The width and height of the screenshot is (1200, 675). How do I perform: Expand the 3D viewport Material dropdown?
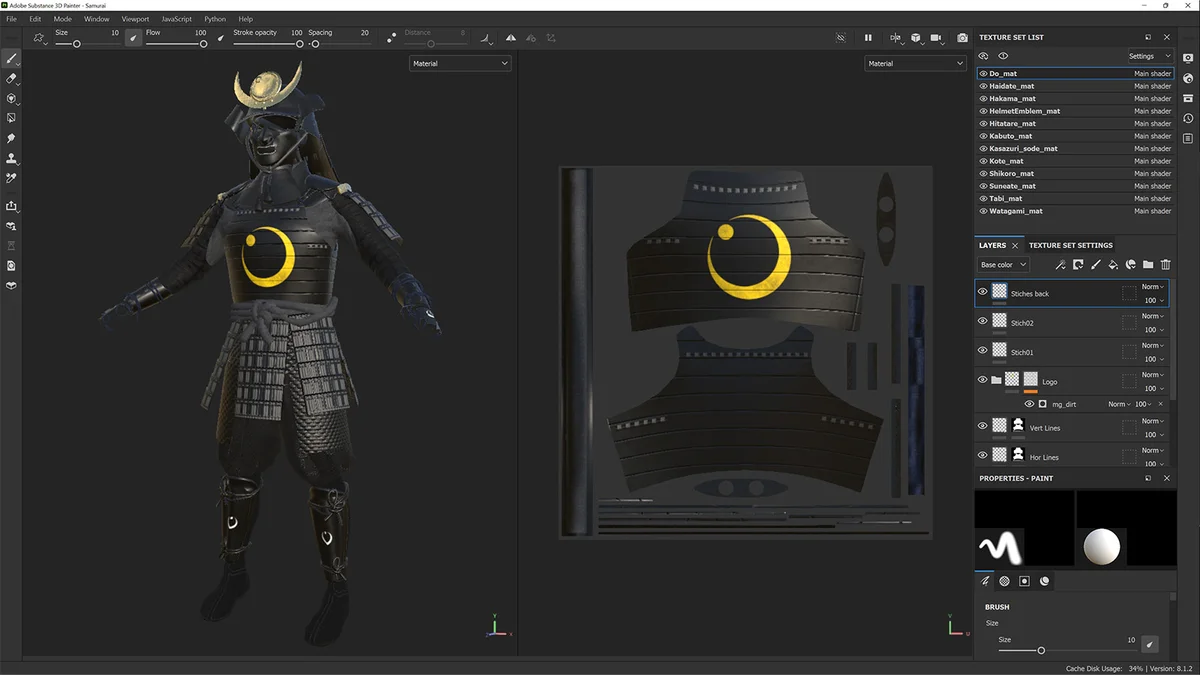(460, 63)
